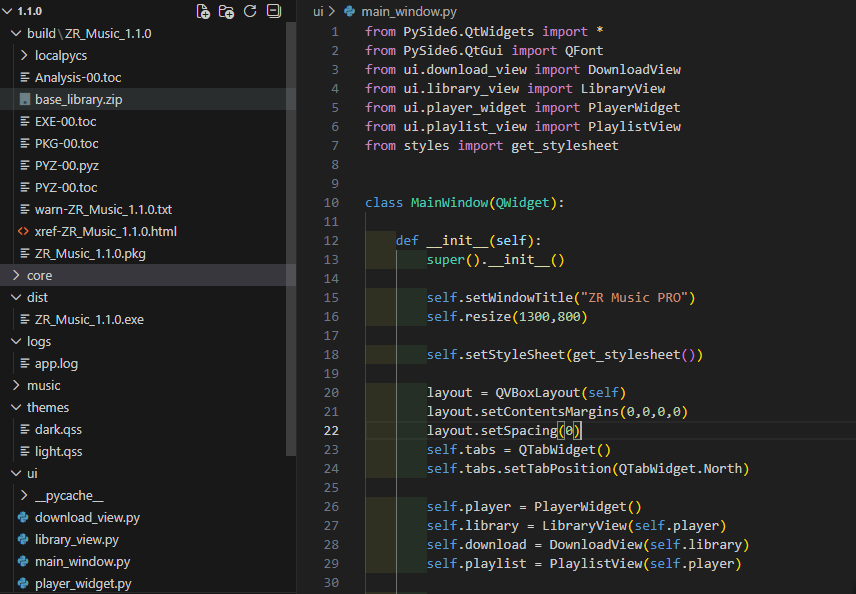The width and height of the screenshot is (856, 594).
Task: Open app.log in the logs folder
Action: tap(56, 363)
